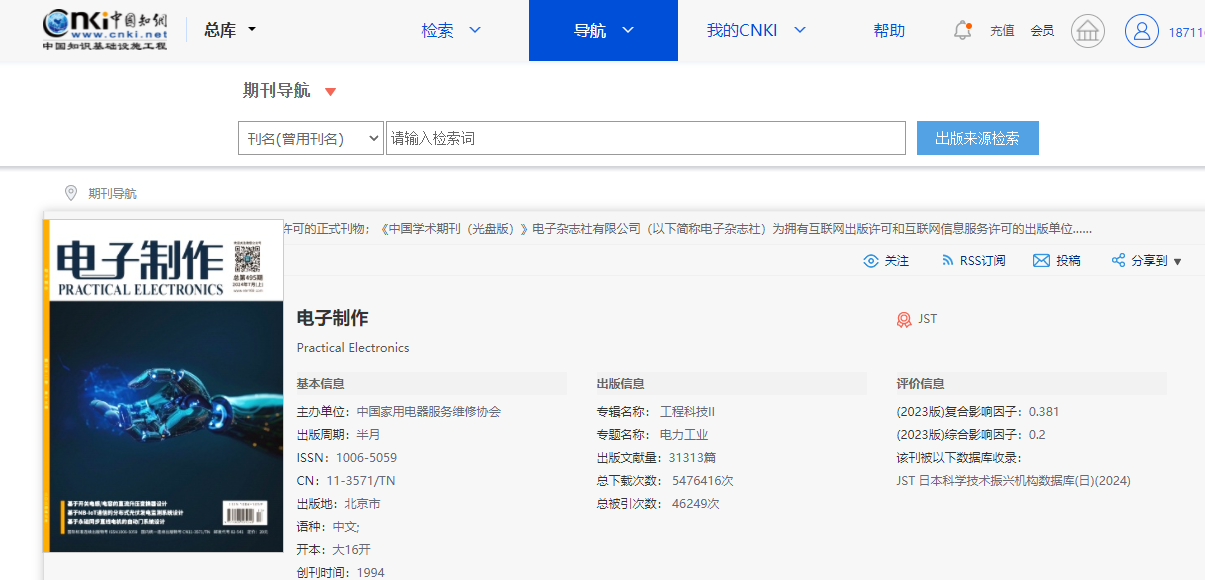Click CN value 11-3571/TN
Viewport: 1205px width, 580px height.
(360, 481)
